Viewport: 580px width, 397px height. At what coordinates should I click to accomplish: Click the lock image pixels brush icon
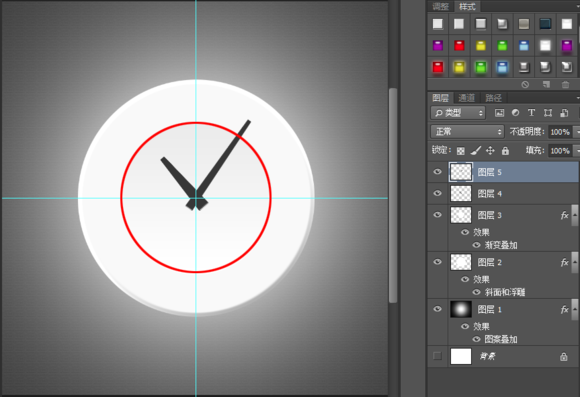[x=476, y=150]
